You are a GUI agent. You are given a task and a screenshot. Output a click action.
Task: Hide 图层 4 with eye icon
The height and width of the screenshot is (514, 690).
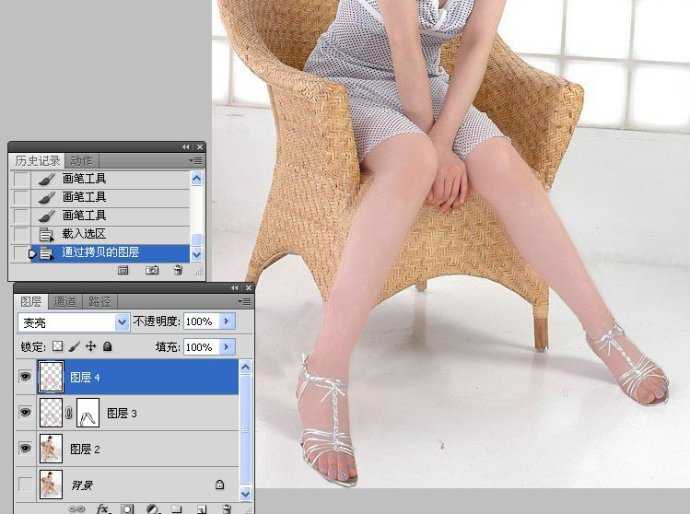[26, 377]
